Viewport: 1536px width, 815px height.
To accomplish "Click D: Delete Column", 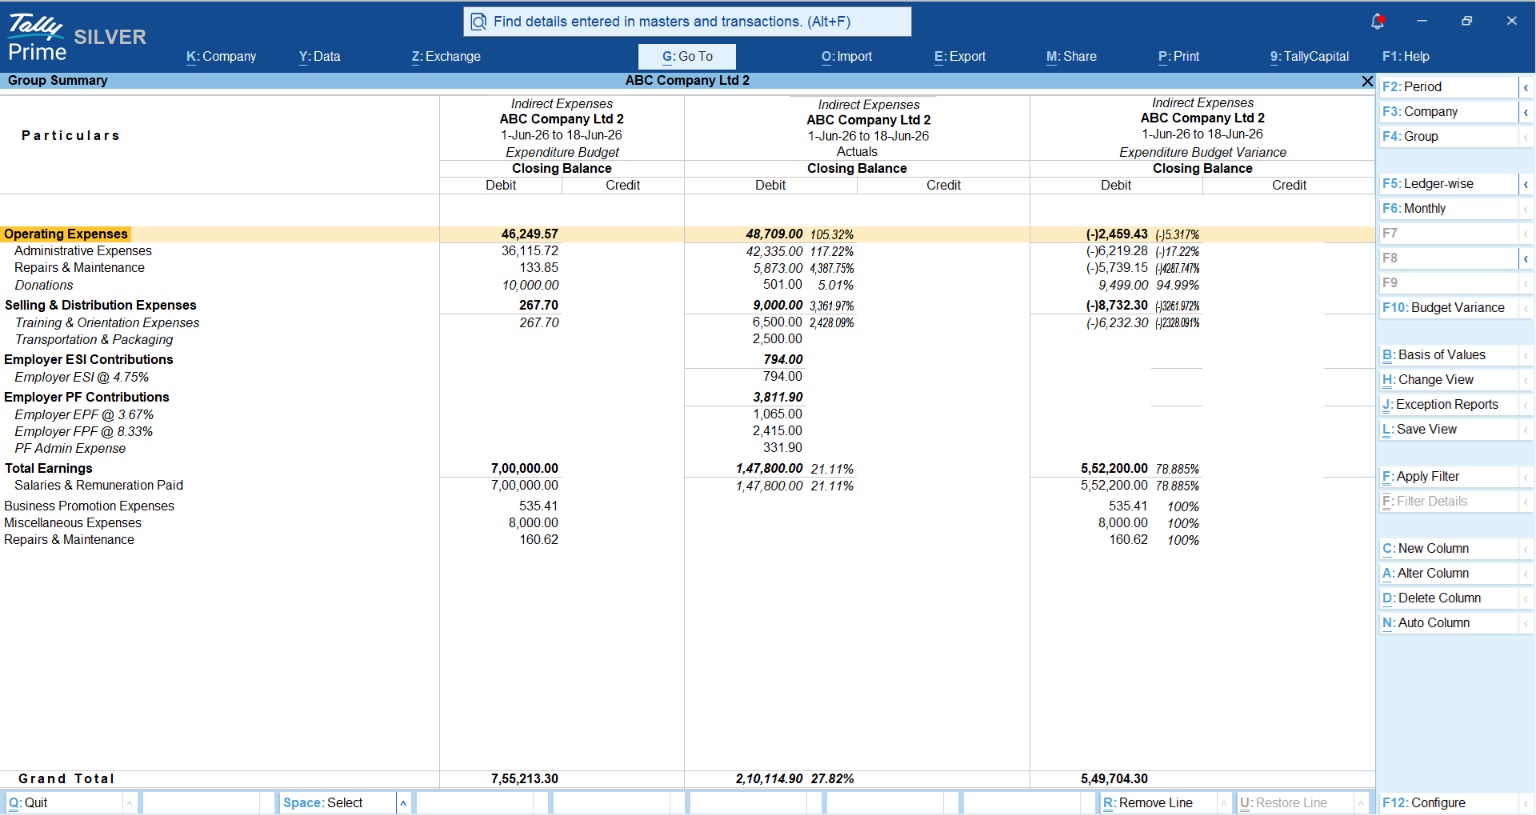I will [x=1448, y=598].
